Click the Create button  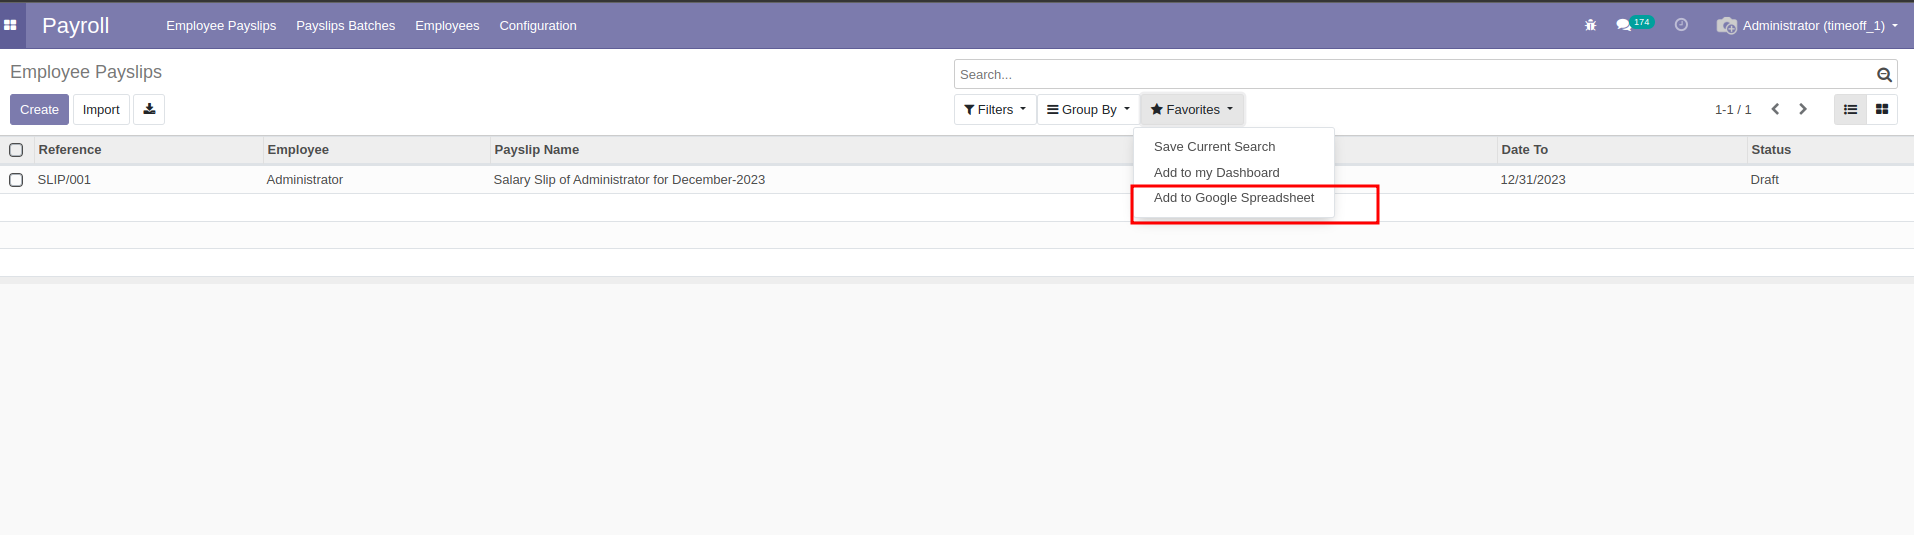(39, 109)
